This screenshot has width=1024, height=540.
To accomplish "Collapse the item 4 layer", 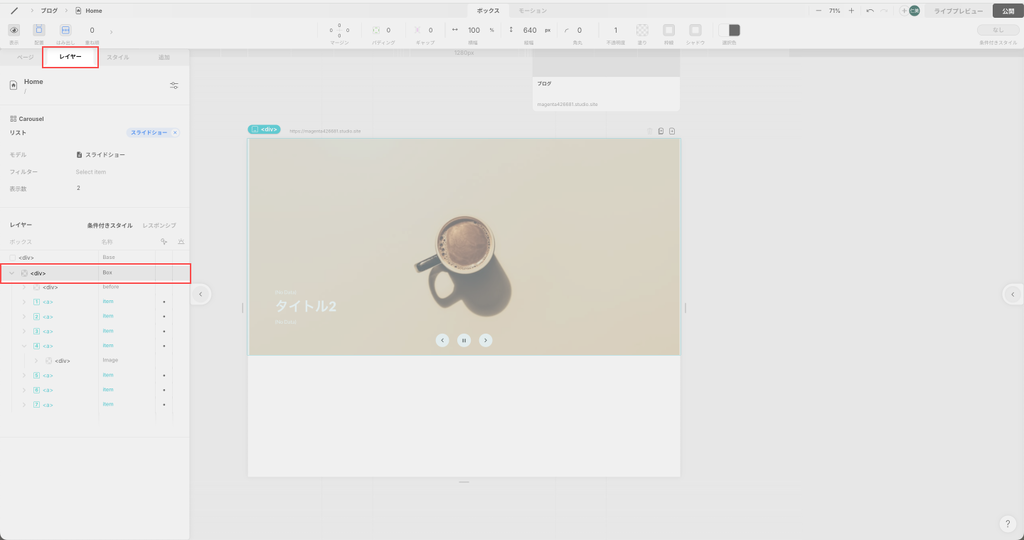I will (24, 346).
